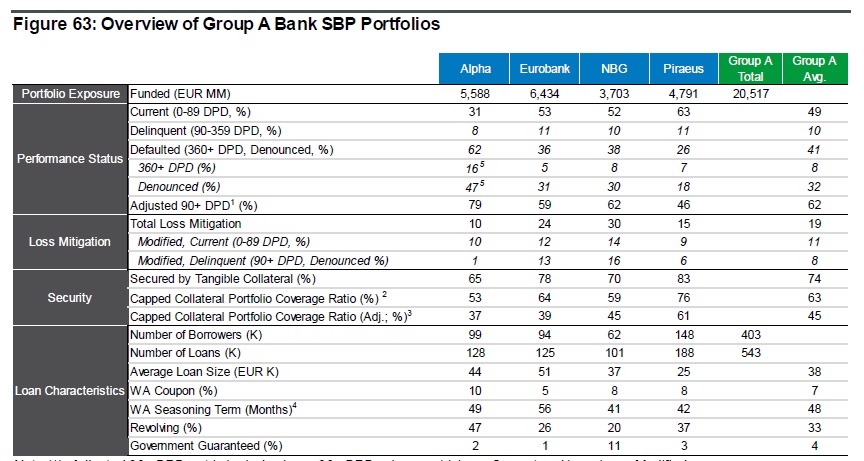
Task: Select the Security section label
Action: 65,297
